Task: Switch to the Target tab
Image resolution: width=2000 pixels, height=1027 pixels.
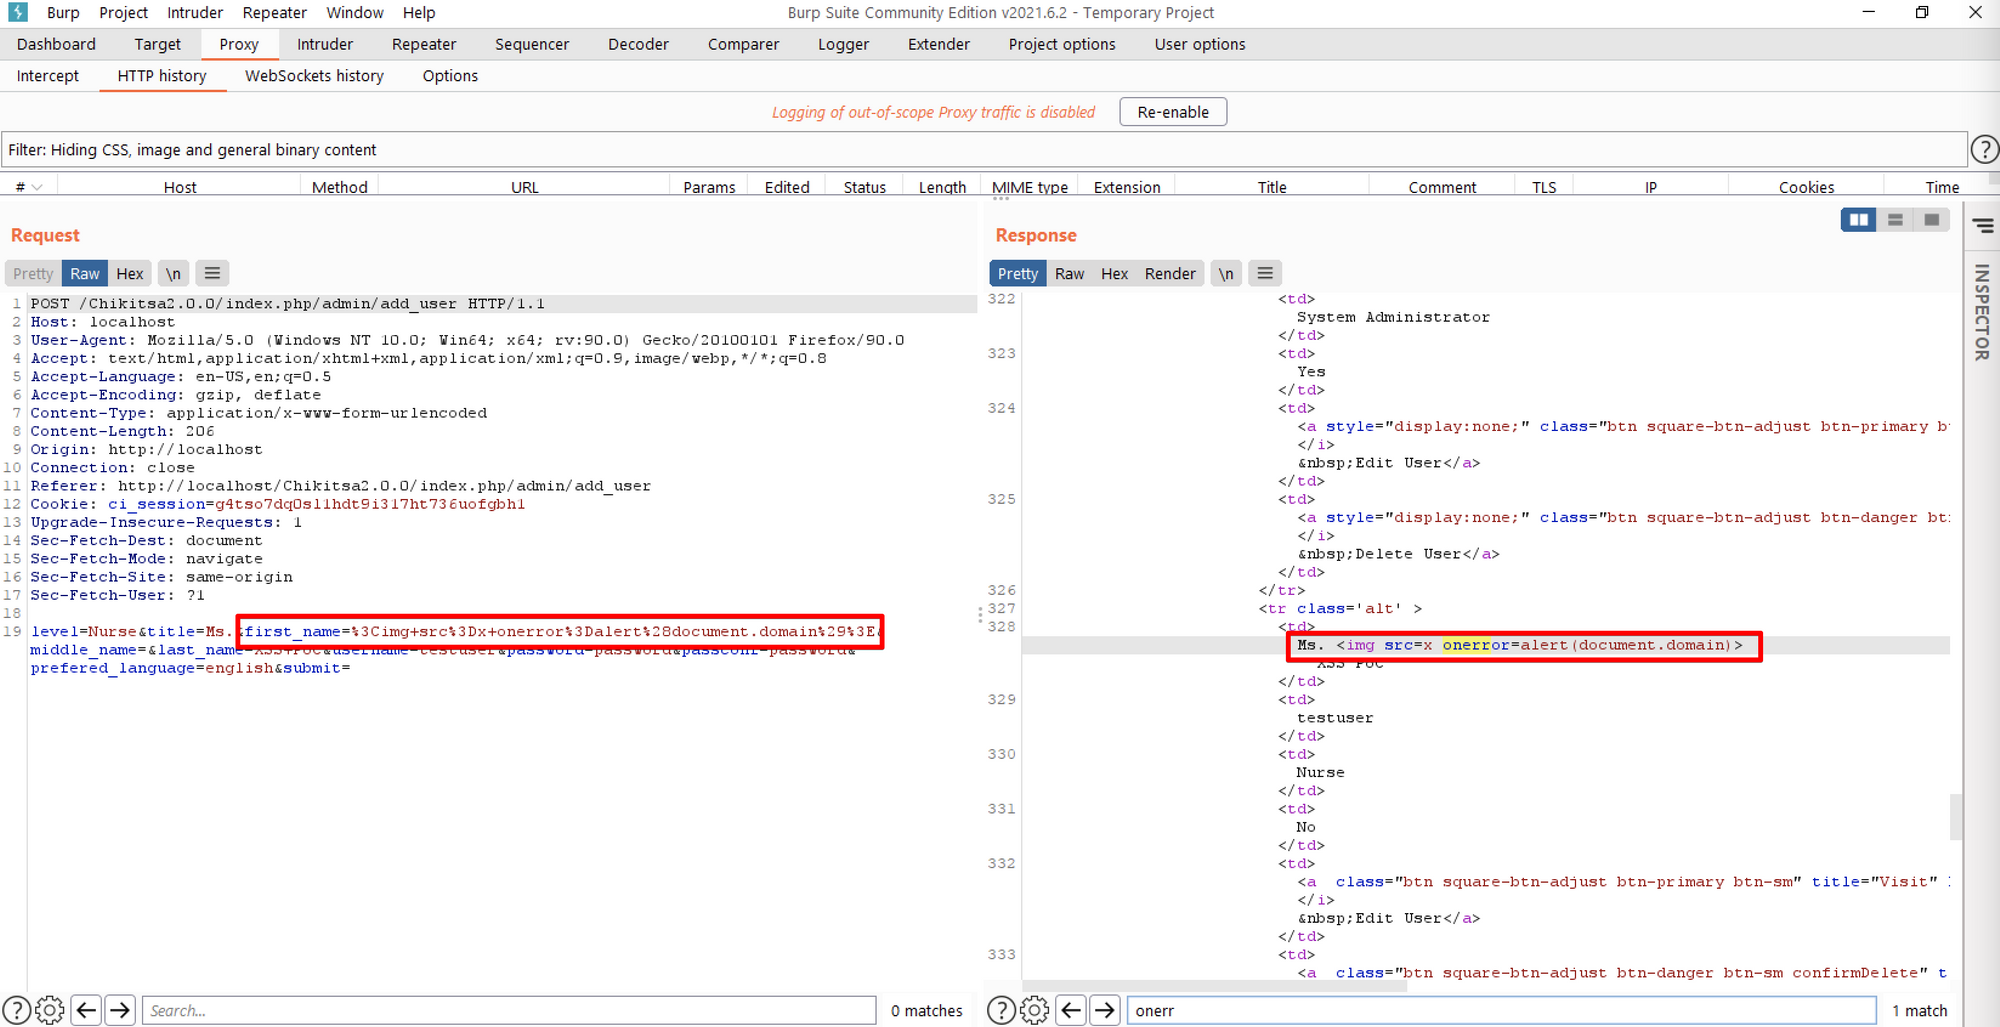Action: [158, 44]
